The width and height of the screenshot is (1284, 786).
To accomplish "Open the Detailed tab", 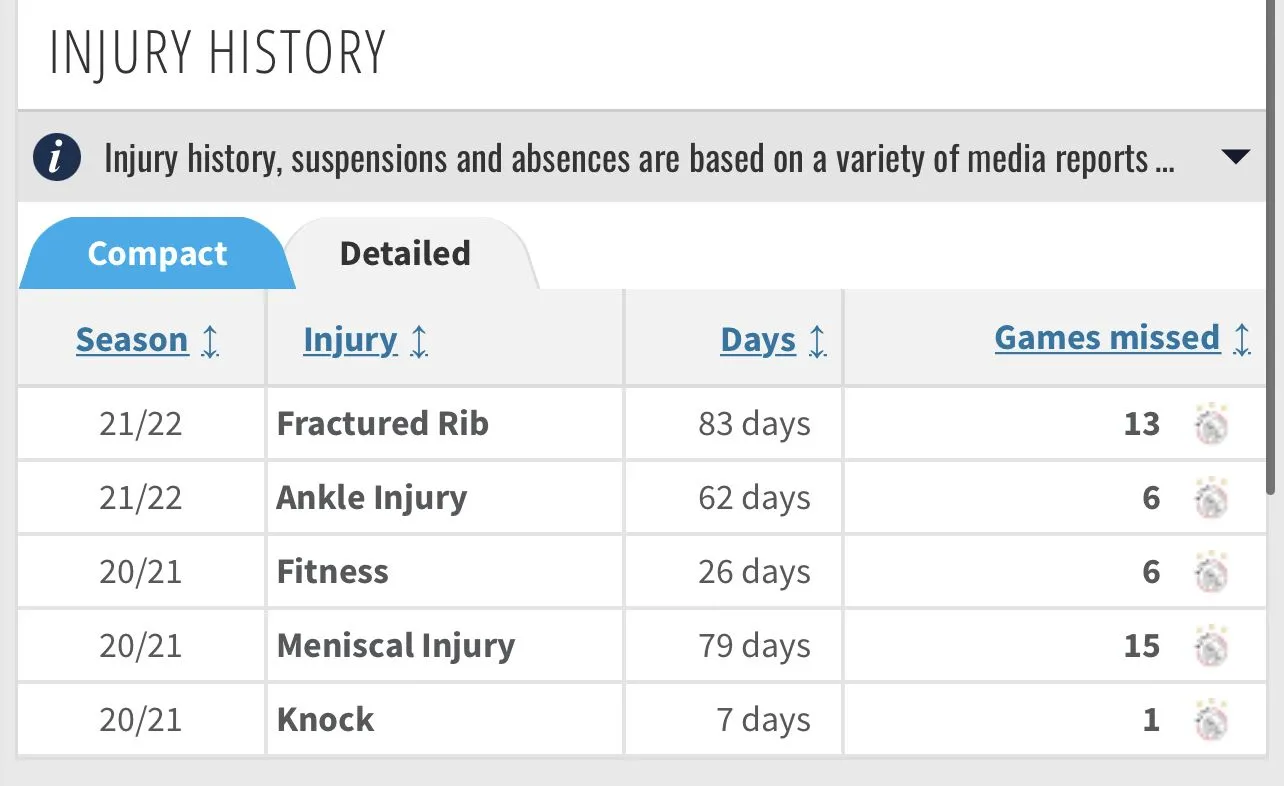I will coord(405,254).
